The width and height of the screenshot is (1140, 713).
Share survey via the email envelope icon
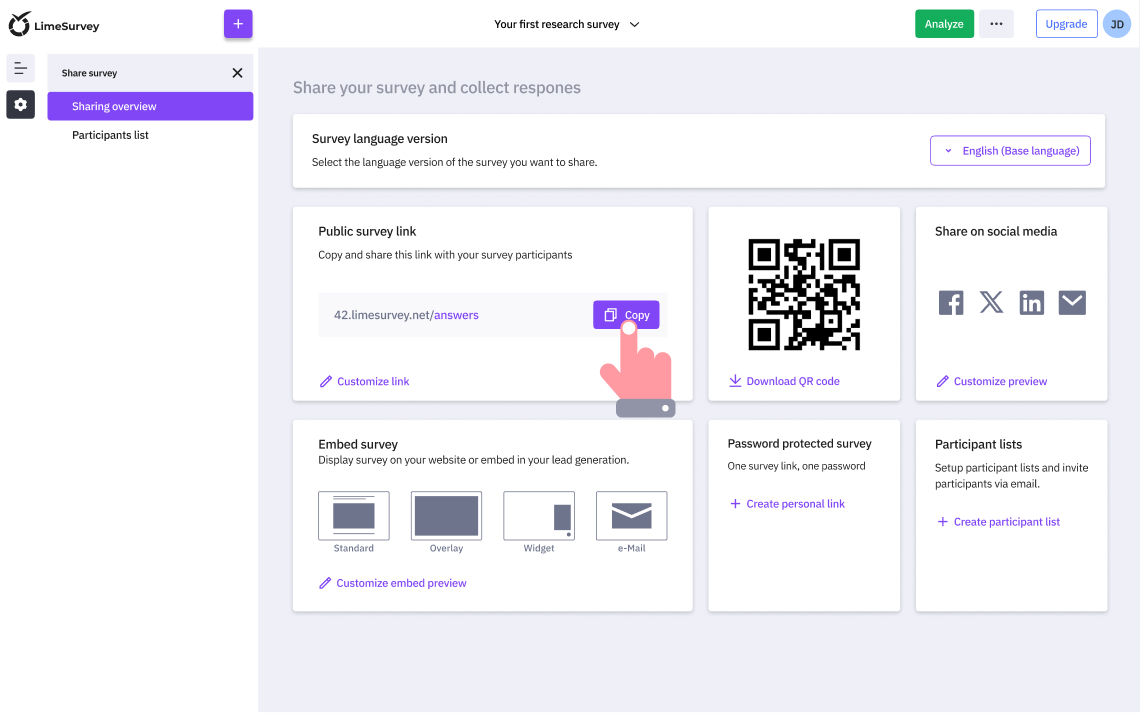tap(1071, 302)
